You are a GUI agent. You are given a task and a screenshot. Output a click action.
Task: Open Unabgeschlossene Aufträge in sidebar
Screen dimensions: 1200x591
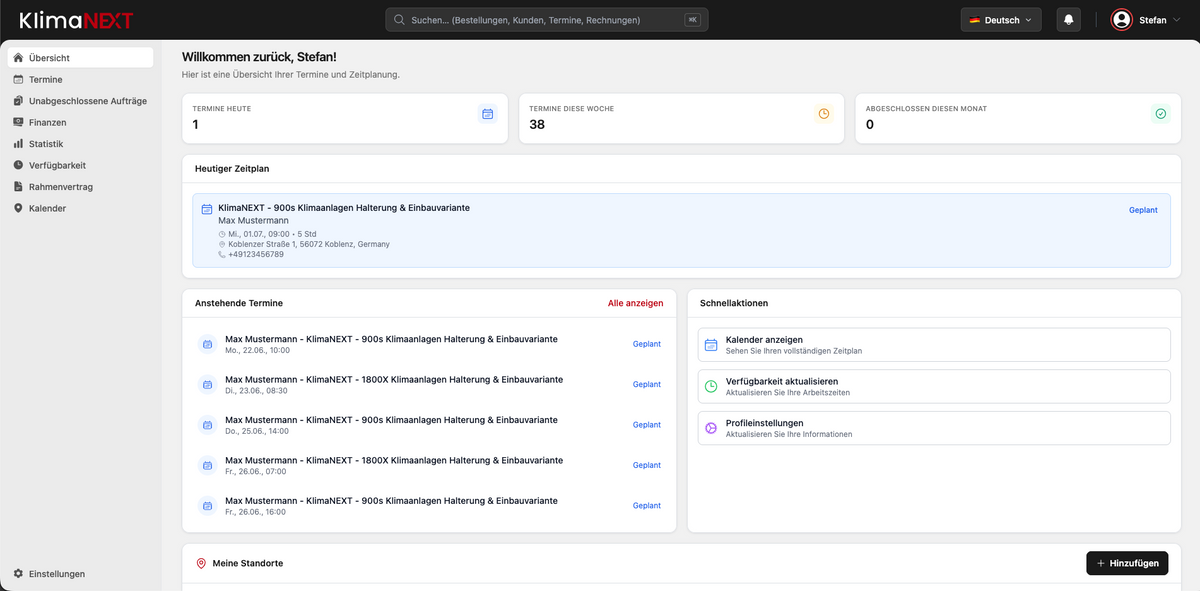[80, 101]
